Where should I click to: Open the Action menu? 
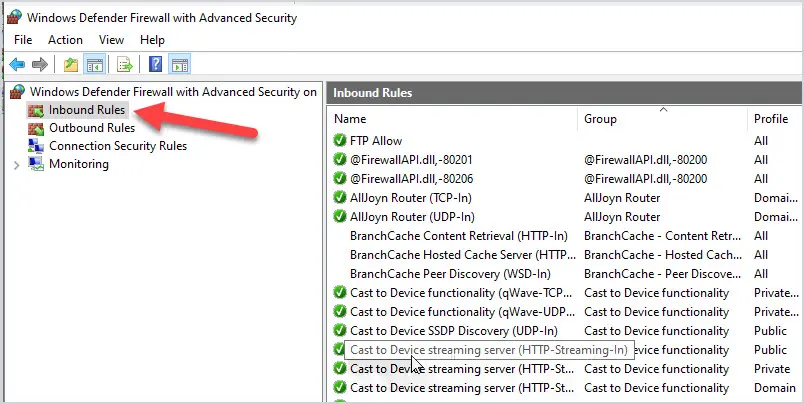click(x=65, y=40)
